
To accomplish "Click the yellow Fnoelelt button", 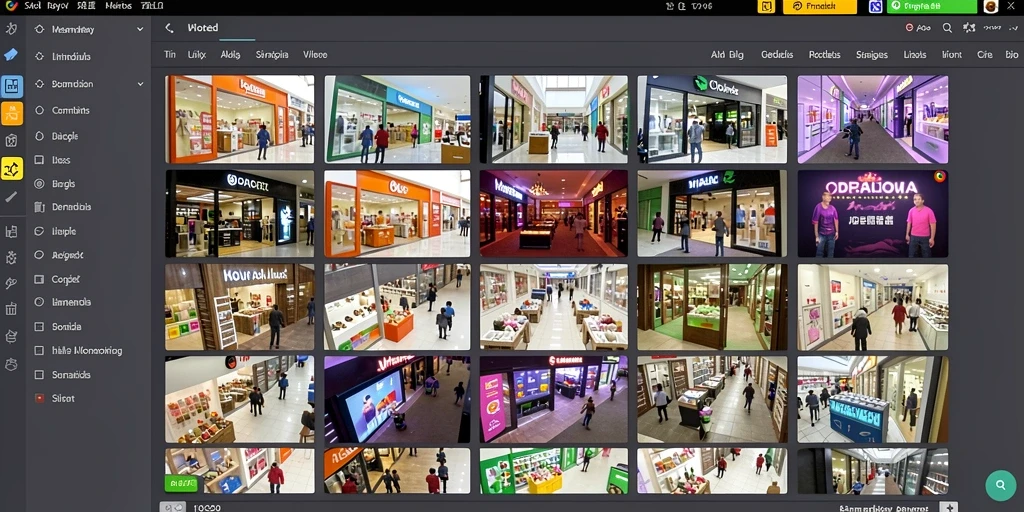I will coord(820,7).
